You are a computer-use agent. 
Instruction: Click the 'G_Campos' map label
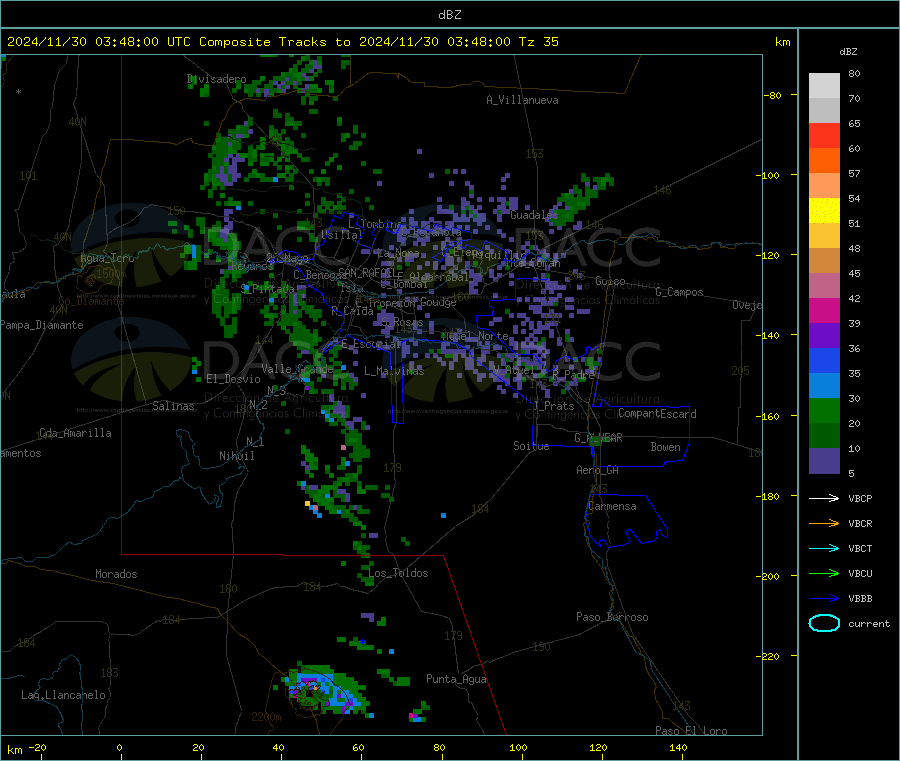coord(679,292)
